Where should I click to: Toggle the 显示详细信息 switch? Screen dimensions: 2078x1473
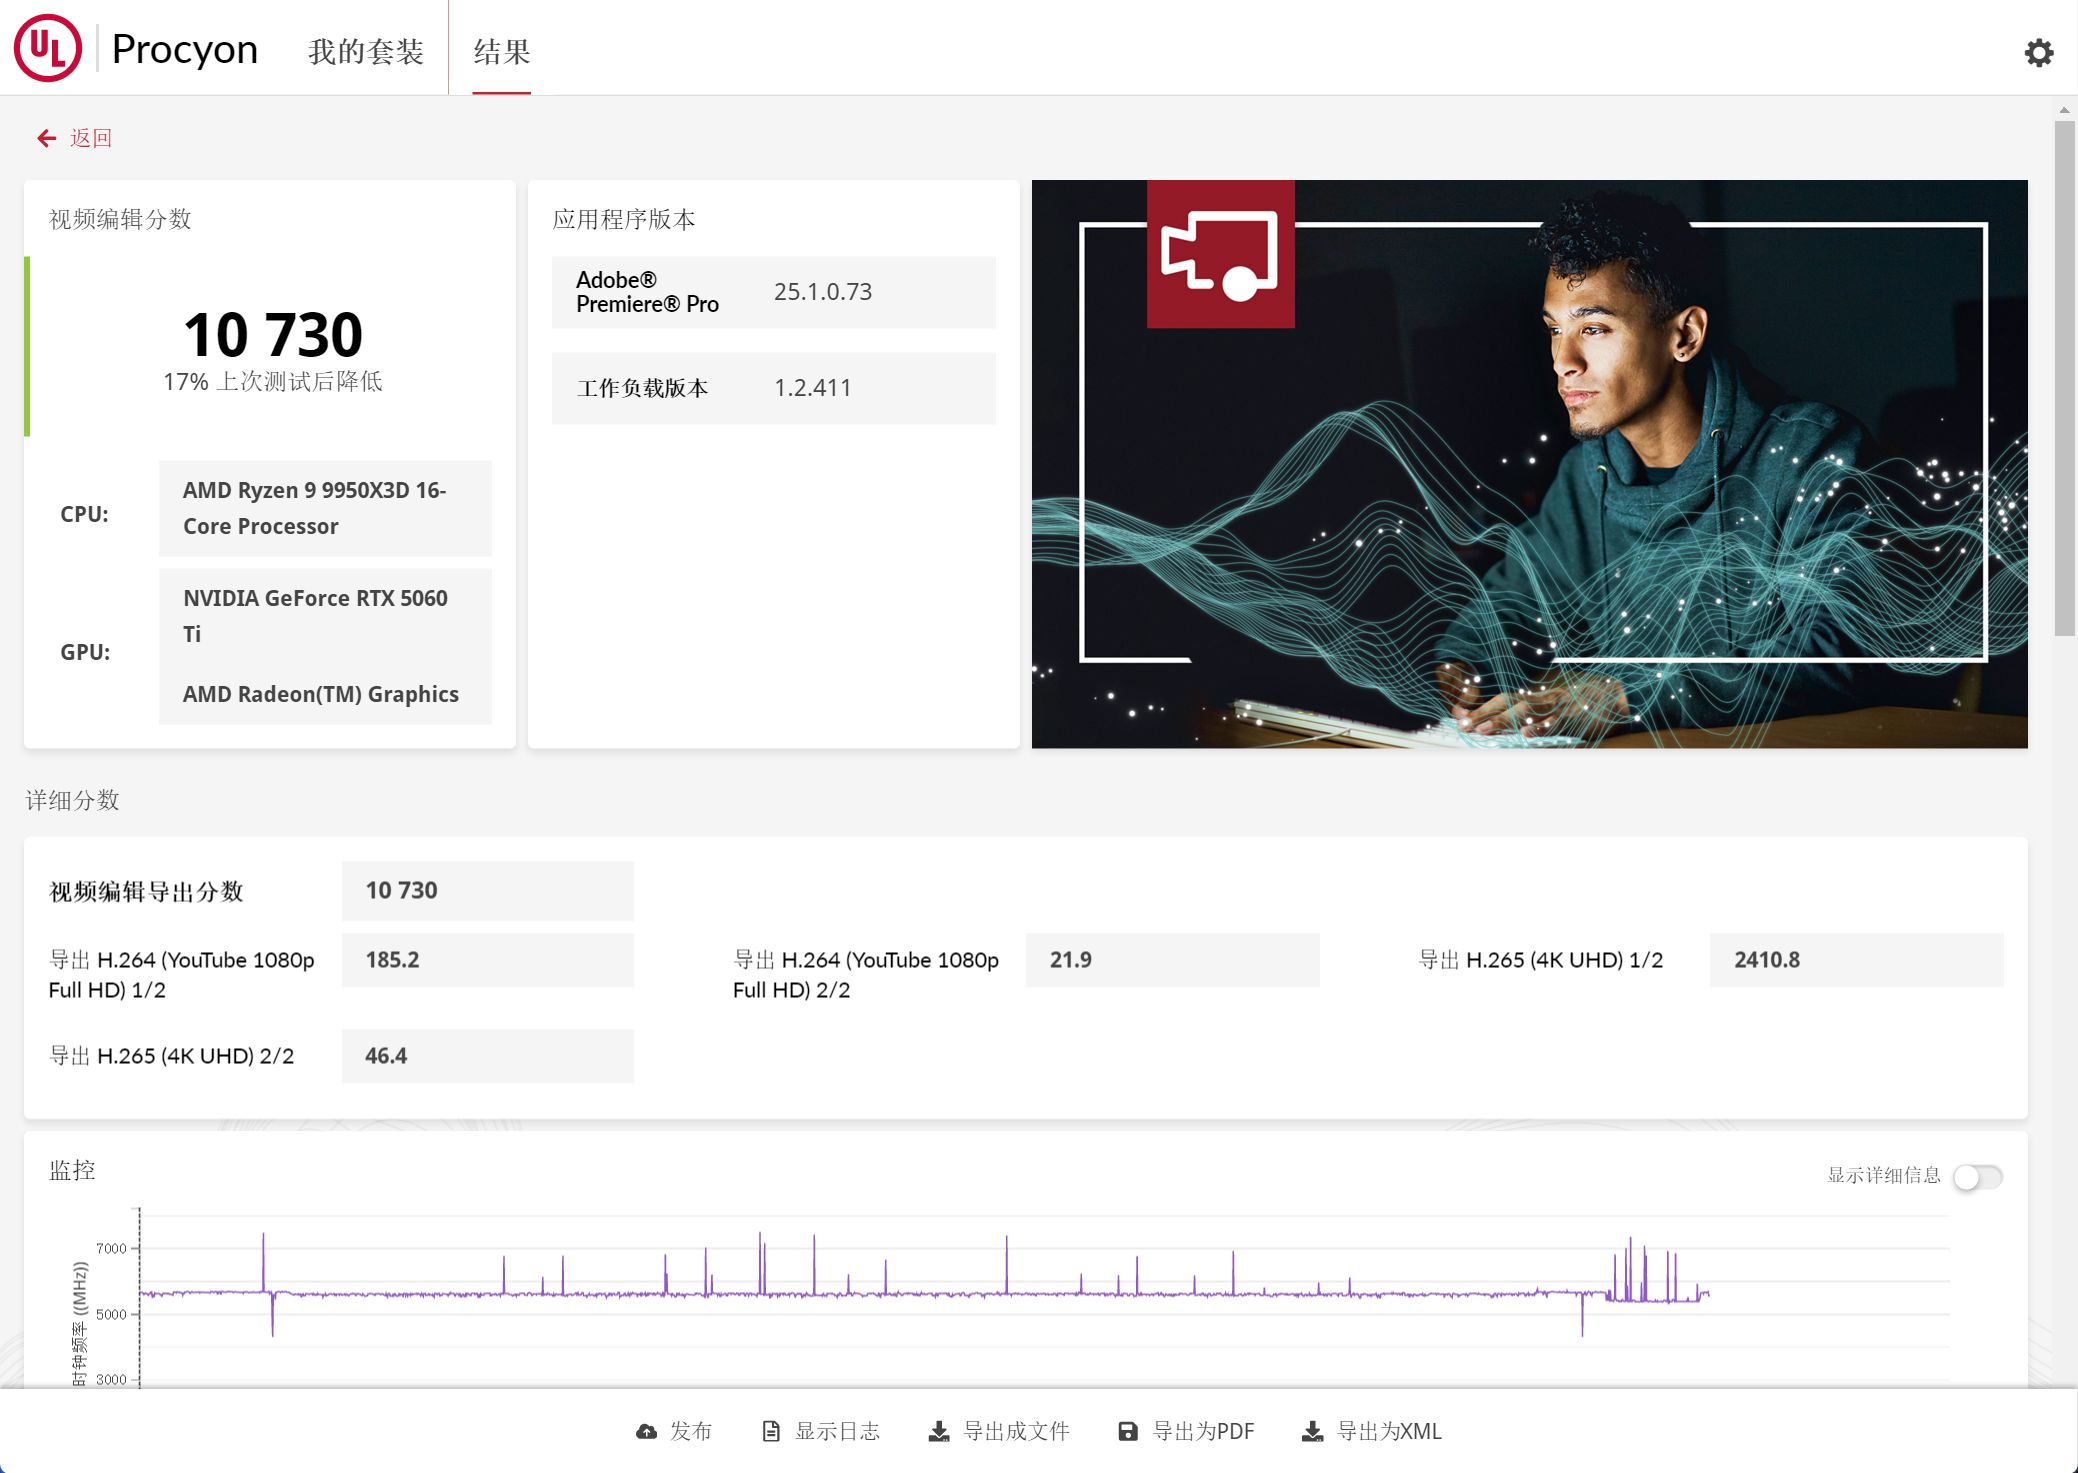point(1977,1176)
